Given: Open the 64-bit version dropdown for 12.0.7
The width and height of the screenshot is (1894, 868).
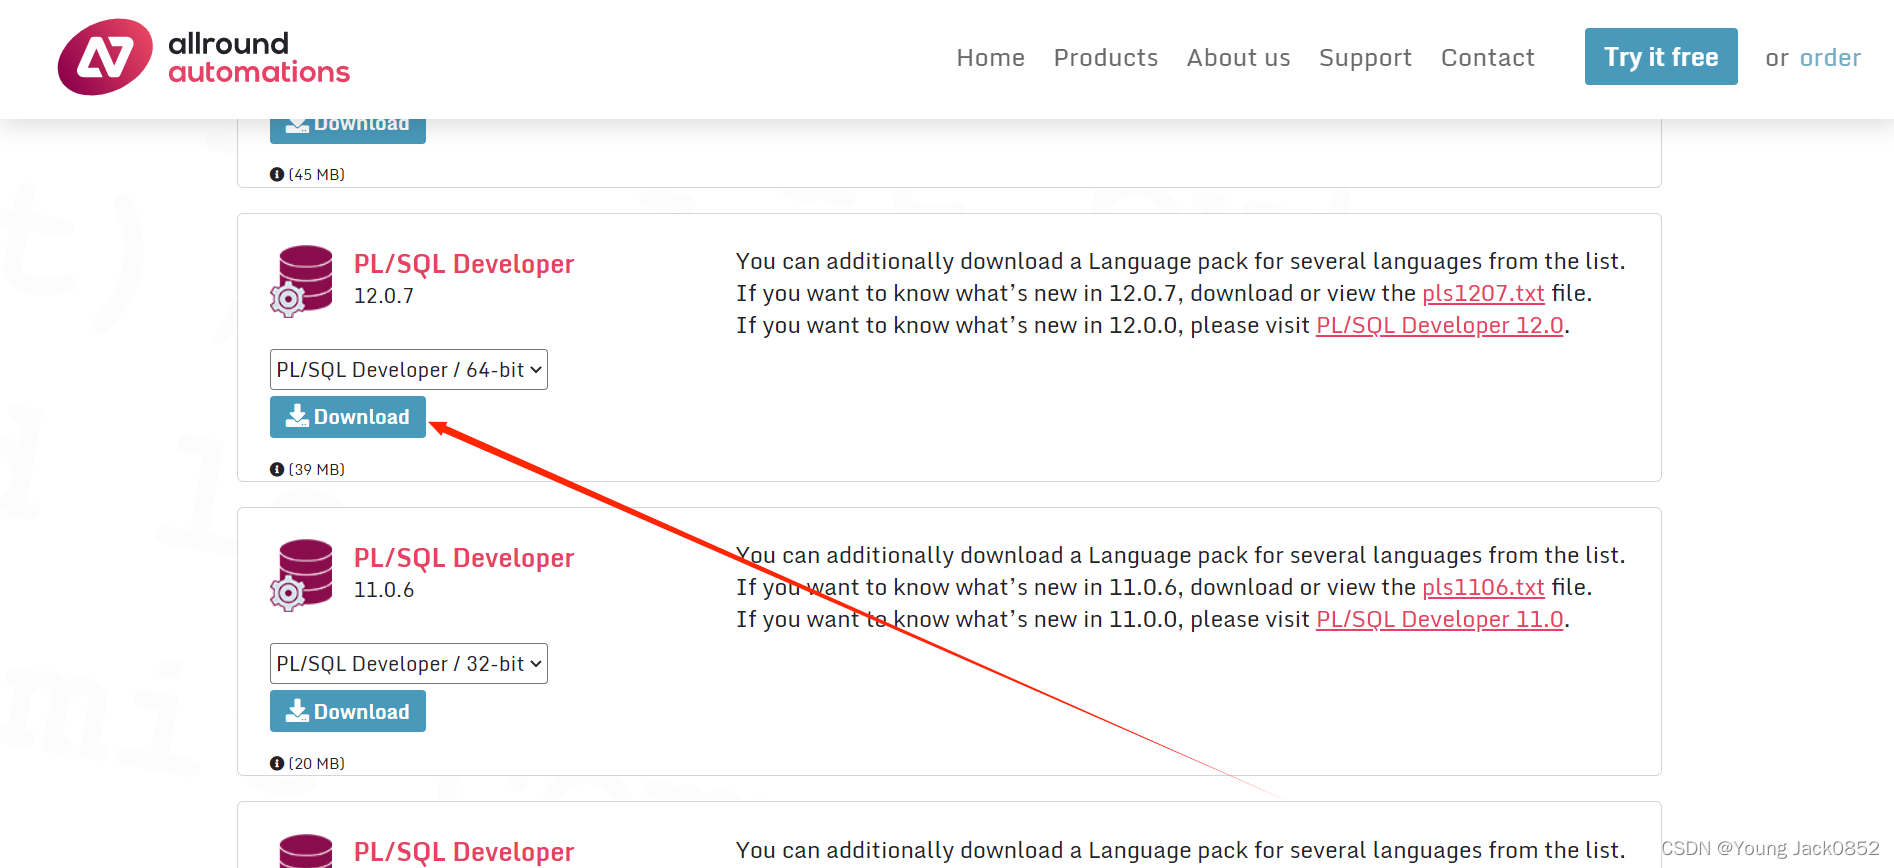Looking at the screenshot, I should [x=408, y=370].
